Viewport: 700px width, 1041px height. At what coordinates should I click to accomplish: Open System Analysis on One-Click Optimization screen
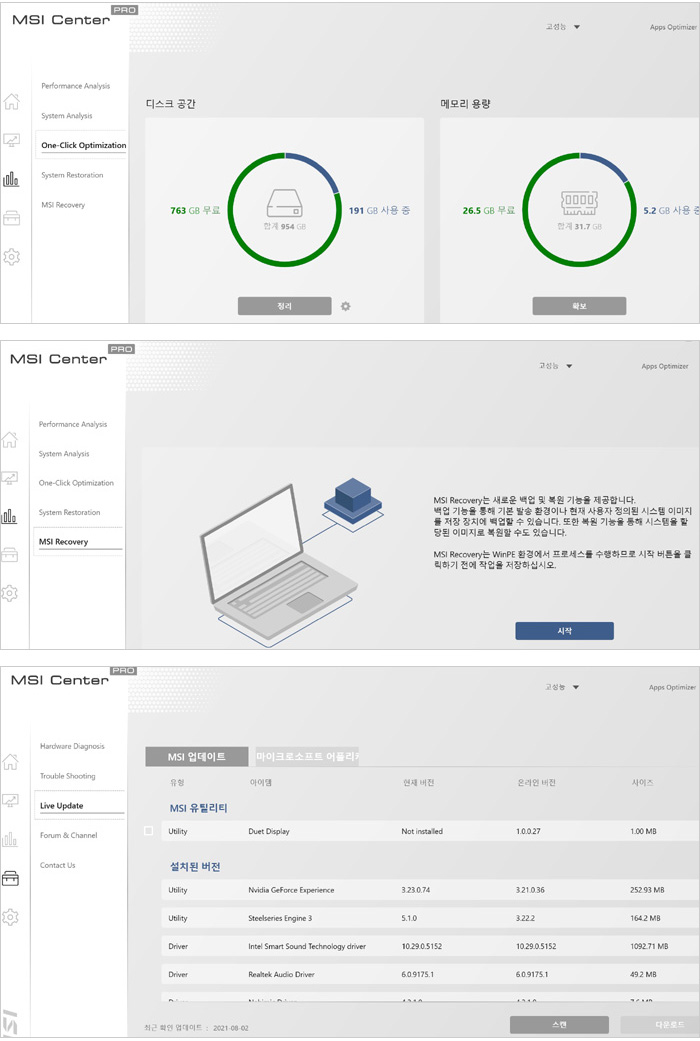click(x=66, y=116)
